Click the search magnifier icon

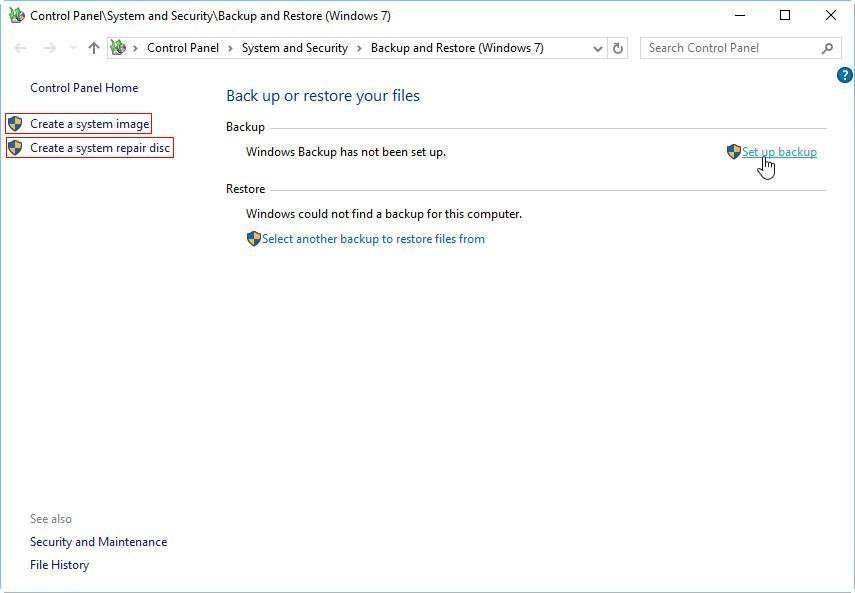click(x=827, y=48)
